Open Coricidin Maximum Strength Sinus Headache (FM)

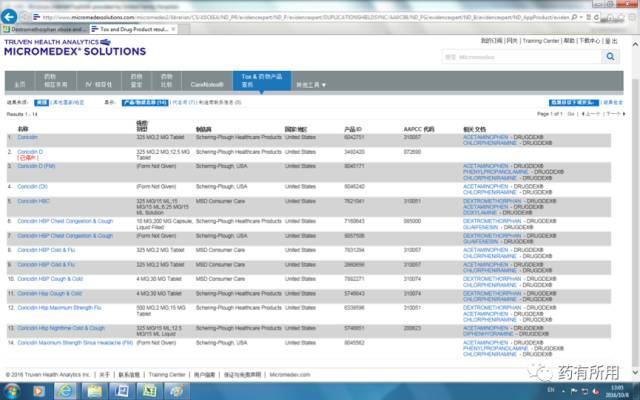click(x=75, y=343)
